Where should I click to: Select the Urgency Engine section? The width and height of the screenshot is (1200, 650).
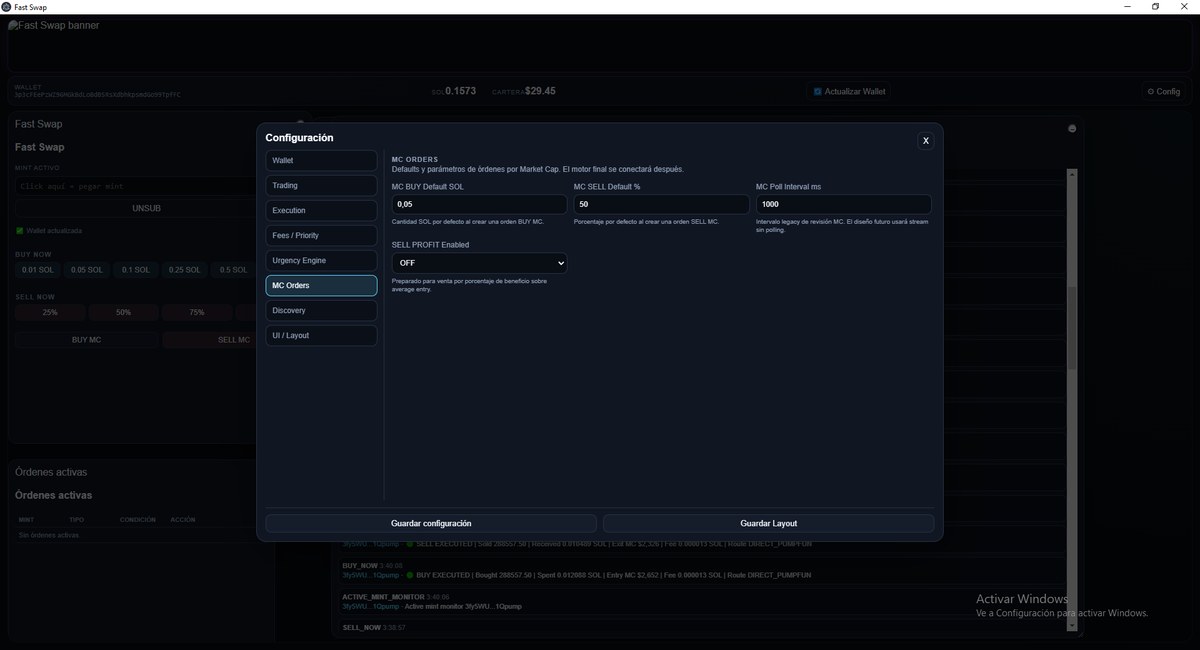(x=321, y=260)
